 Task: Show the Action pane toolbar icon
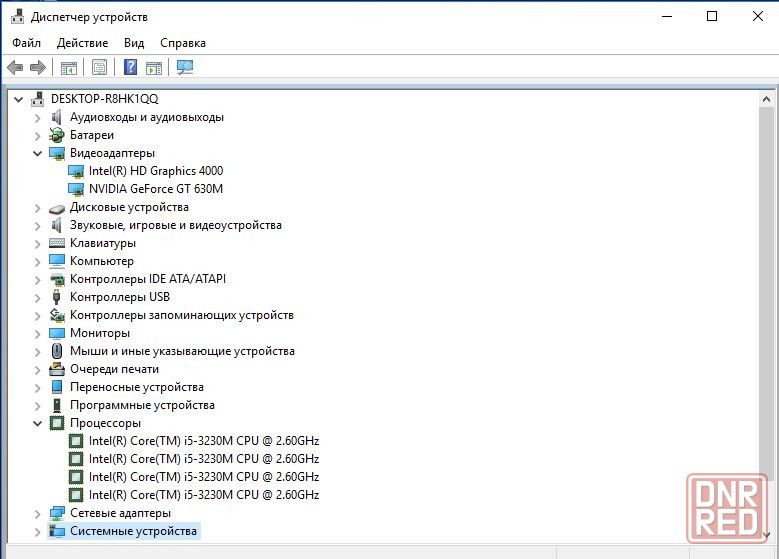coord(154,68)
